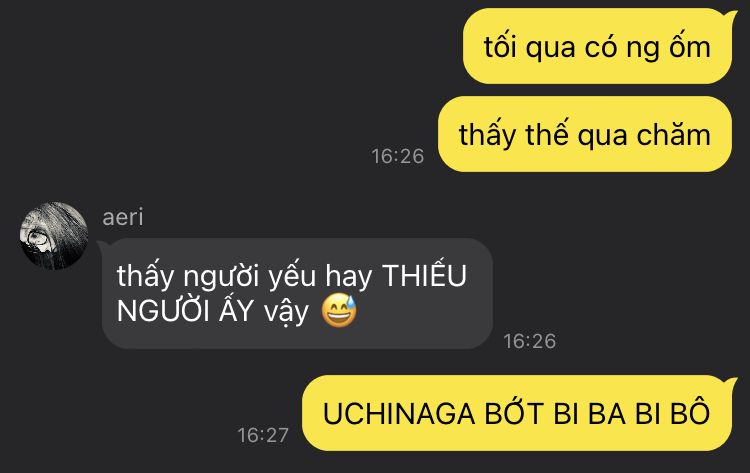Click aeri's gray message bubble
Screen dimensions: 750x473
coord(297,293)
